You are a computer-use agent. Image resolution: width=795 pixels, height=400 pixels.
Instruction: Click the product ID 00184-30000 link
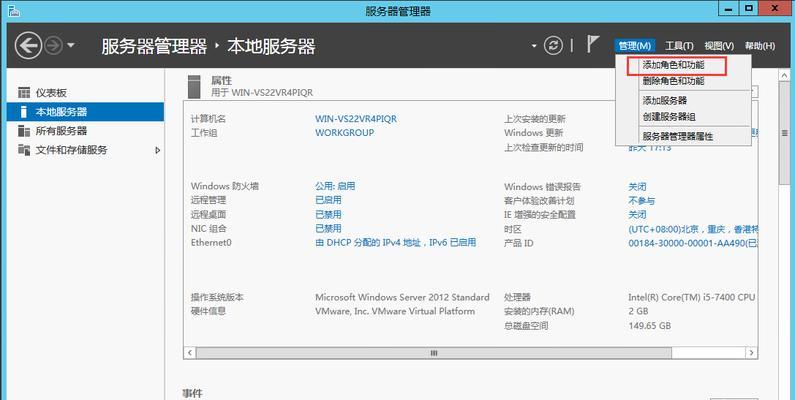tap(693, 243)
